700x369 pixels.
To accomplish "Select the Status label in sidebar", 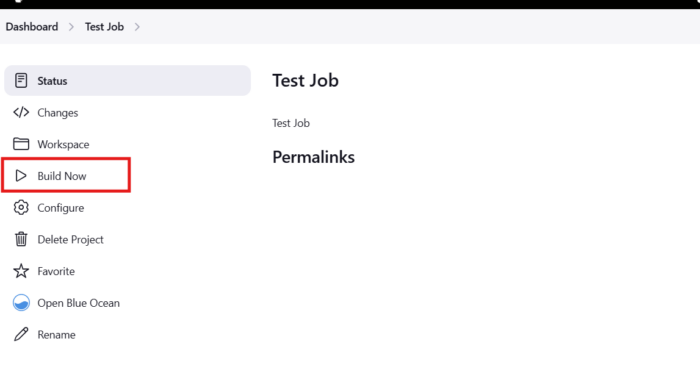I will tap(52, 81).
